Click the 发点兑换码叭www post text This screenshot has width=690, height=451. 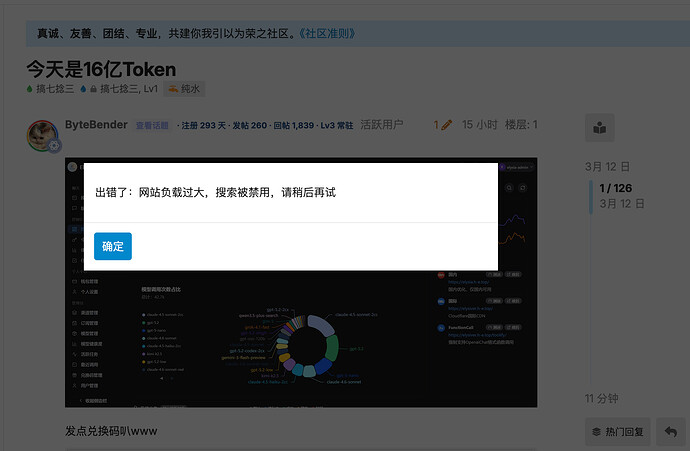111,431
